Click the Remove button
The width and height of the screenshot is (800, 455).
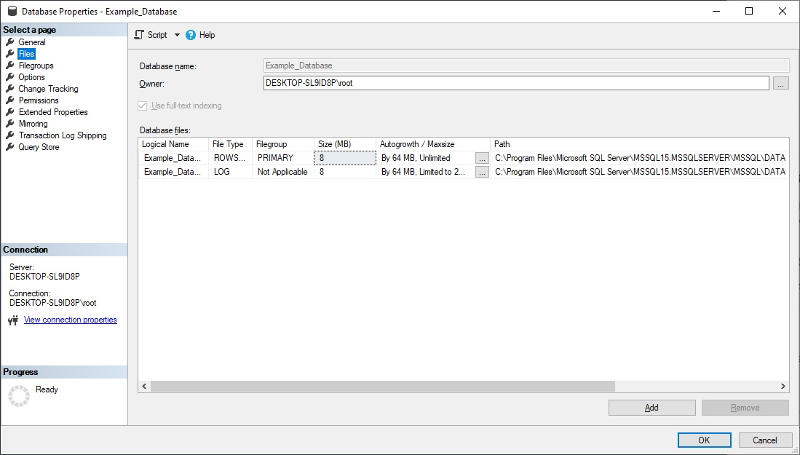coord(745,408)
